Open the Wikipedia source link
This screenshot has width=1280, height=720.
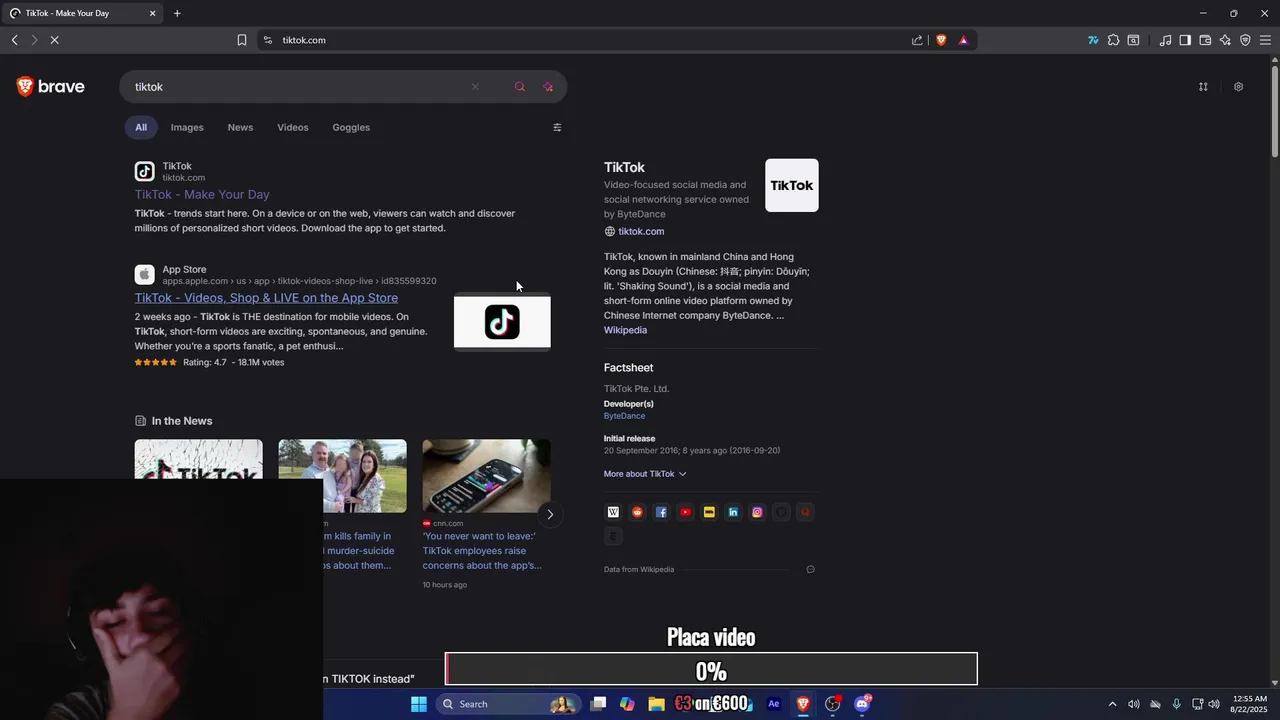click(625, 330)
